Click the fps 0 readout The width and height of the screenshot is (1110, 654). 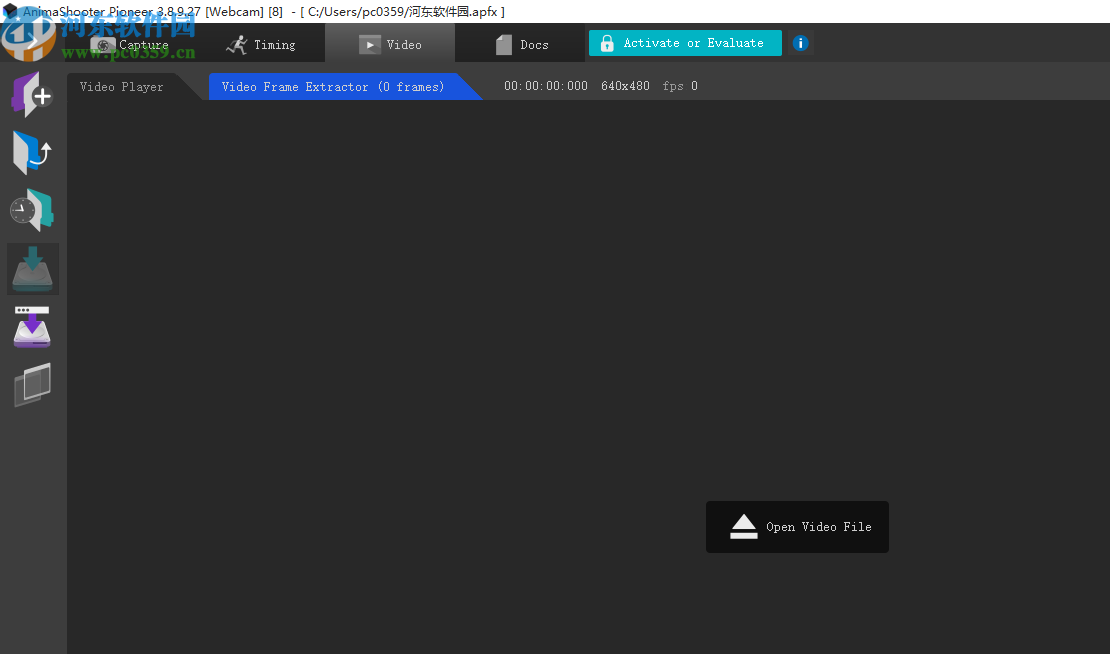[680, 86]
